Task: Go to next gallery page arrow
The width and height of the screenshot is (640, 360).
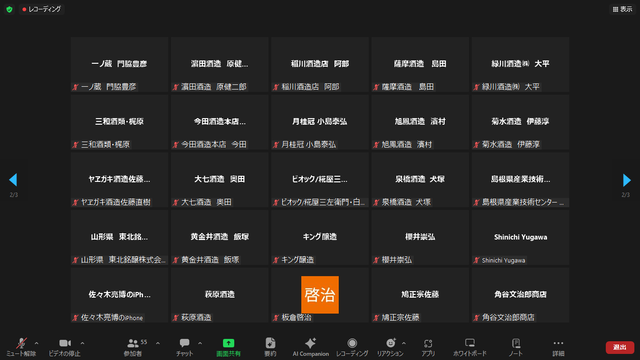Action: coord(627,180)
